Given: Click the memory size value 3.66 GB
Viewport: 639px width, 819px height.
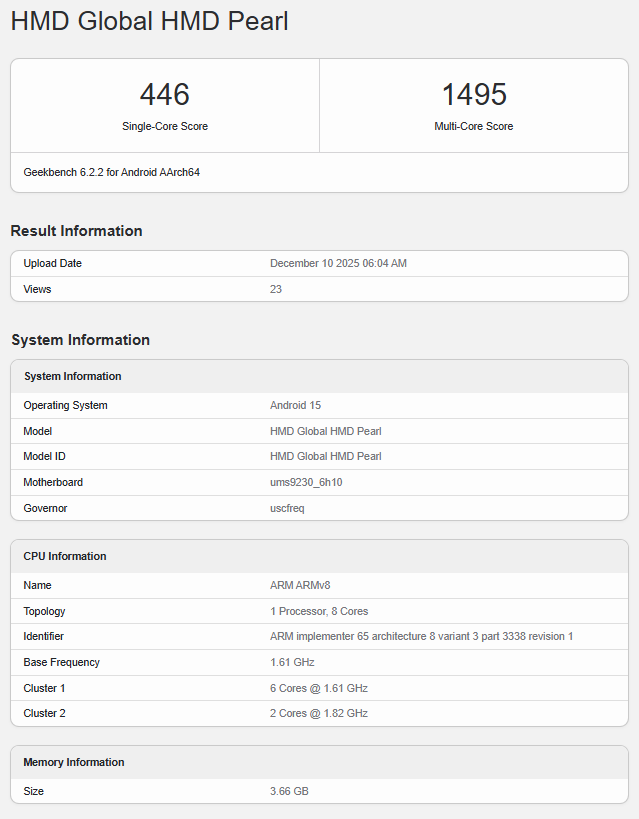Looking at the screenshot, I should tap(289, 791).
